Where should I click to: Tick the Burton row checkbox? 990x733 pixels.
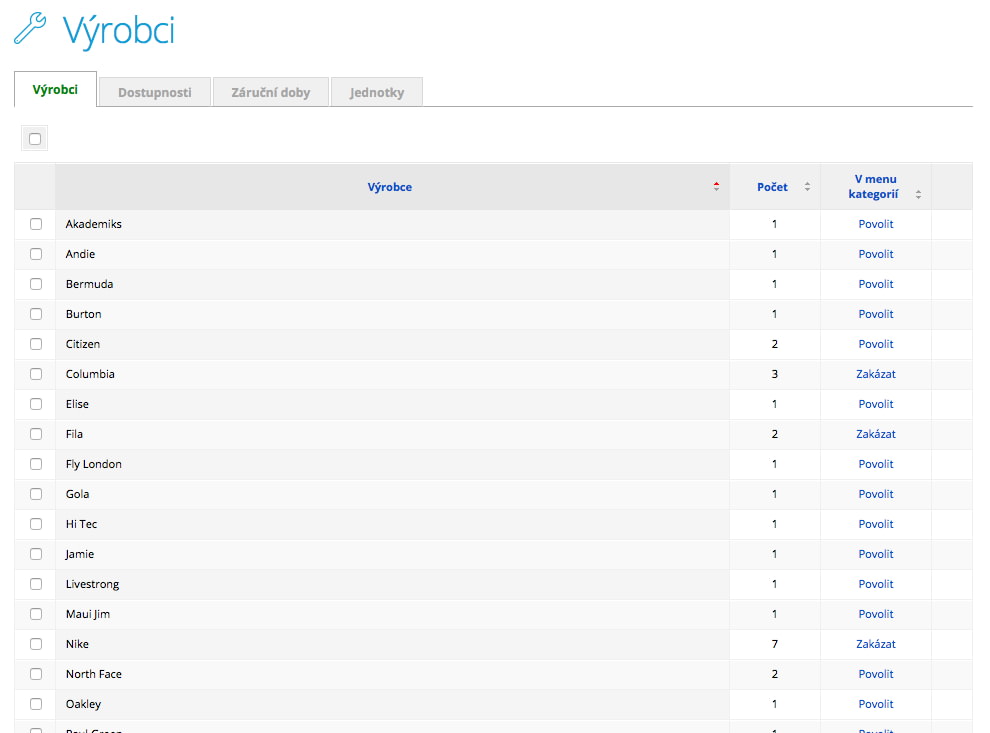click(x=36, y=314)
